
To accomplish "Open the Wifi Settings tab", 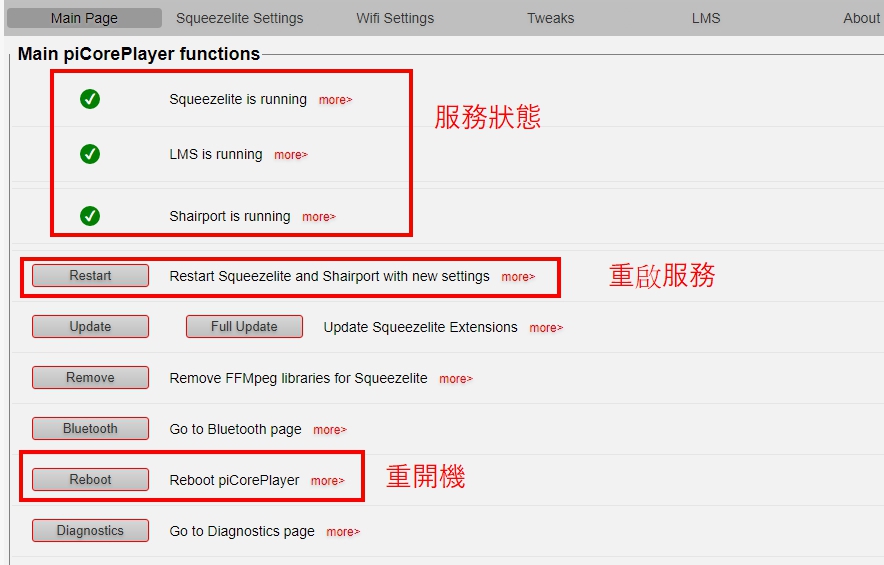I will coord(395,18).
